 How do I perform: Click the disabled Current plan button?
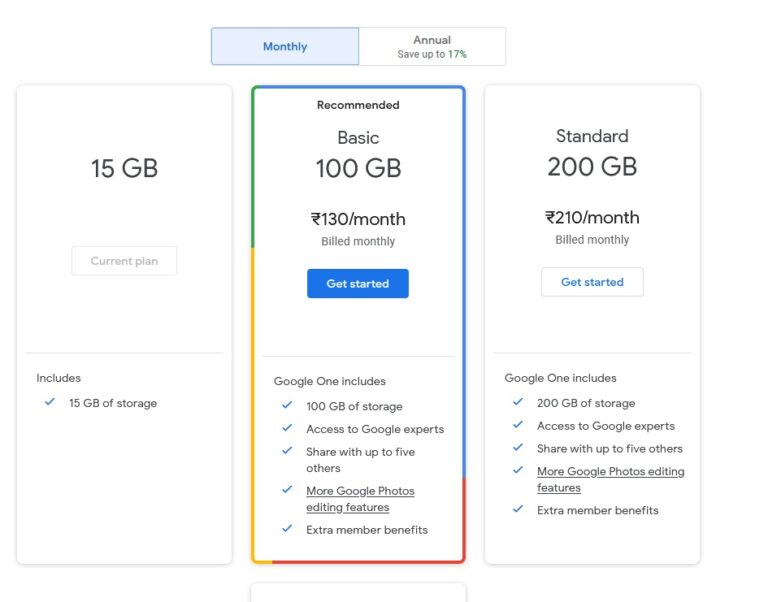pyautogui.click(x=124, y=261)
